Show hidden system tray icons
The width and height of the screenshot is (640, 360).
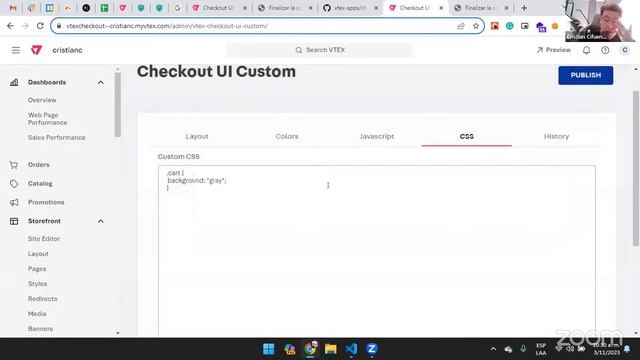pyautogui.click(x=493, y=349)
